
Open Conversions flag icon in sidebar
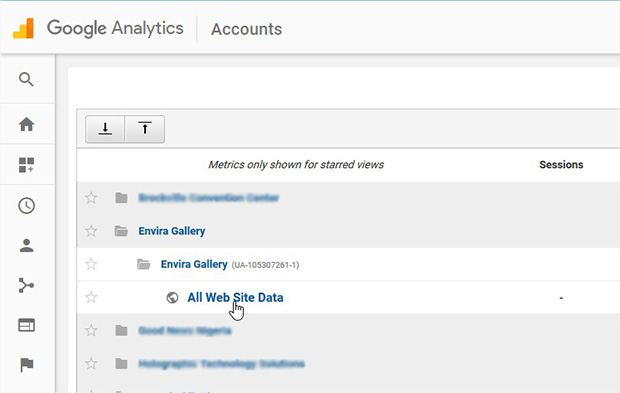tap(26, 365)
